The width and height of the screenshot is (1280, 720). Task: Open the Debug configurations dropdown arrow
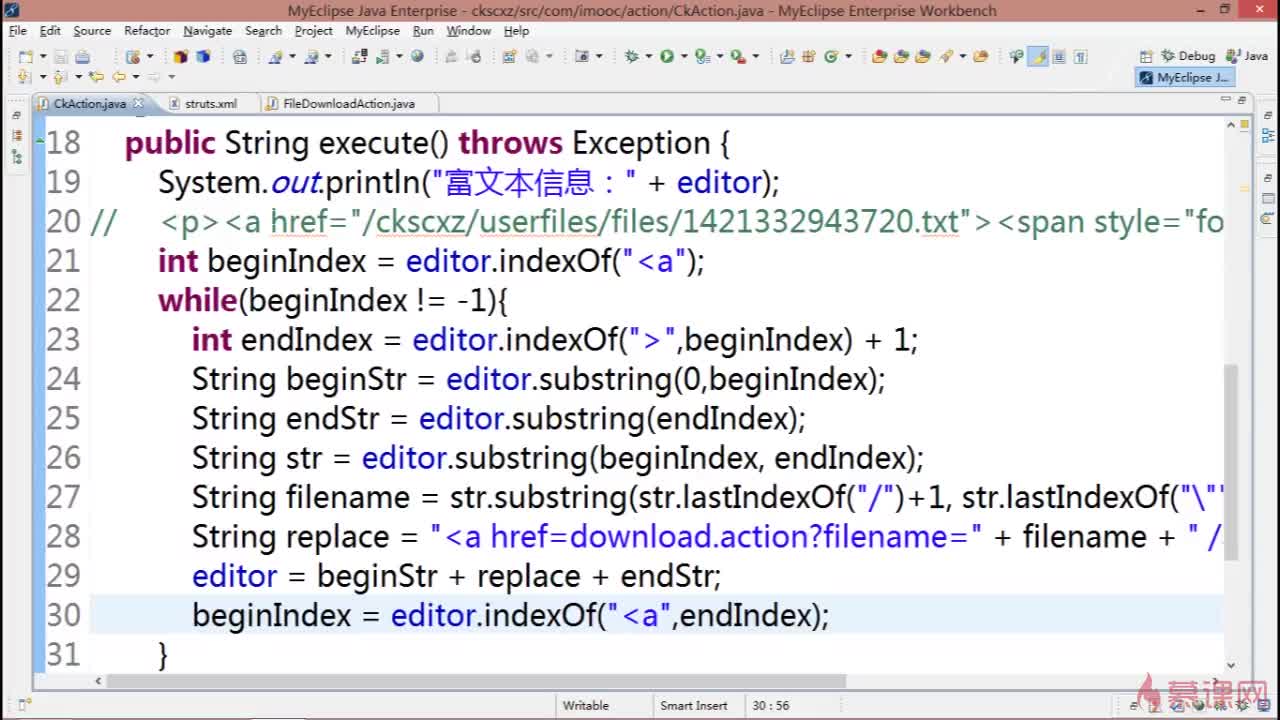click(x=649, y=56)
